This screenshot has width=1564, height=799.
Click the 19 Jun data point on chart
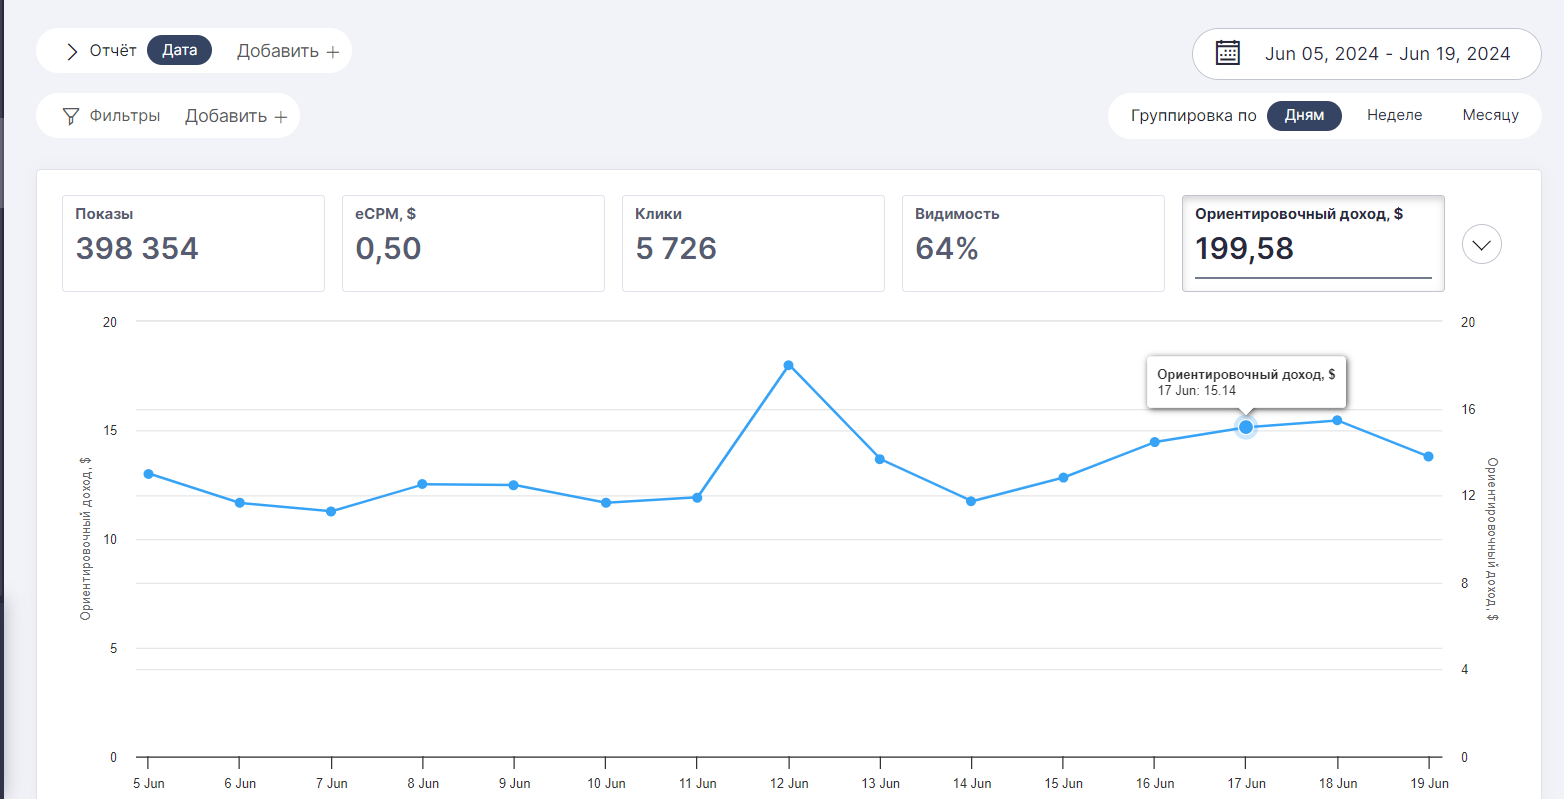[x=1428, y=456]
